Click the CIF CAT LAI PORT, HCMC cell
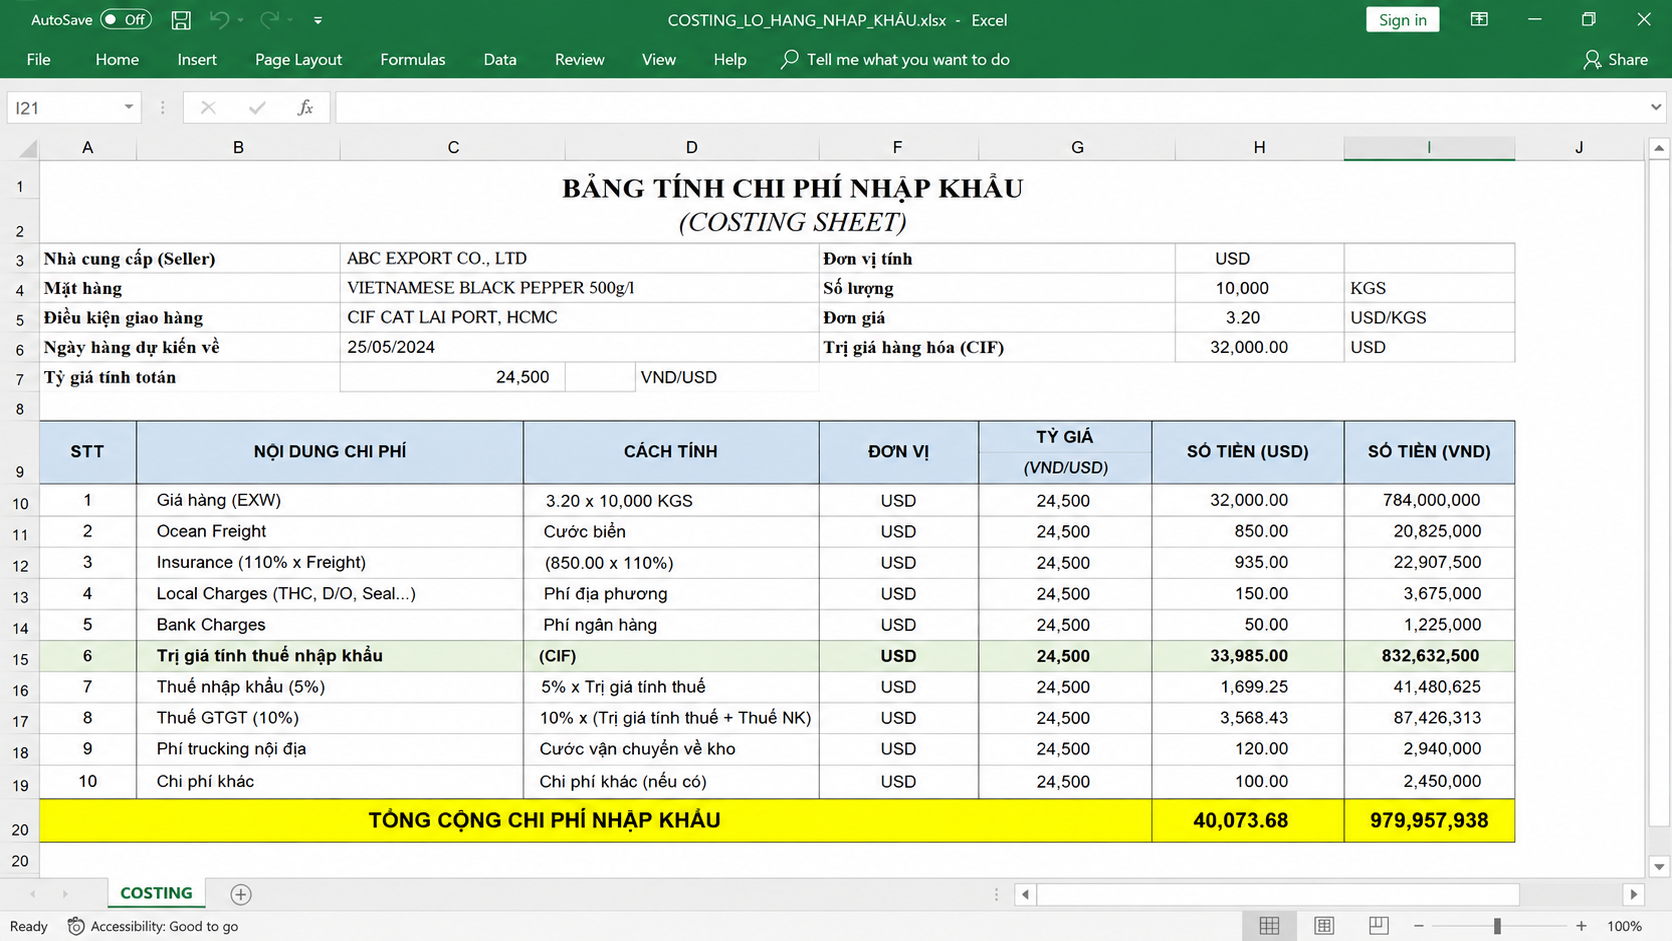The width and height of the screenshot is (1672, 941). click(x=579, y=317)
